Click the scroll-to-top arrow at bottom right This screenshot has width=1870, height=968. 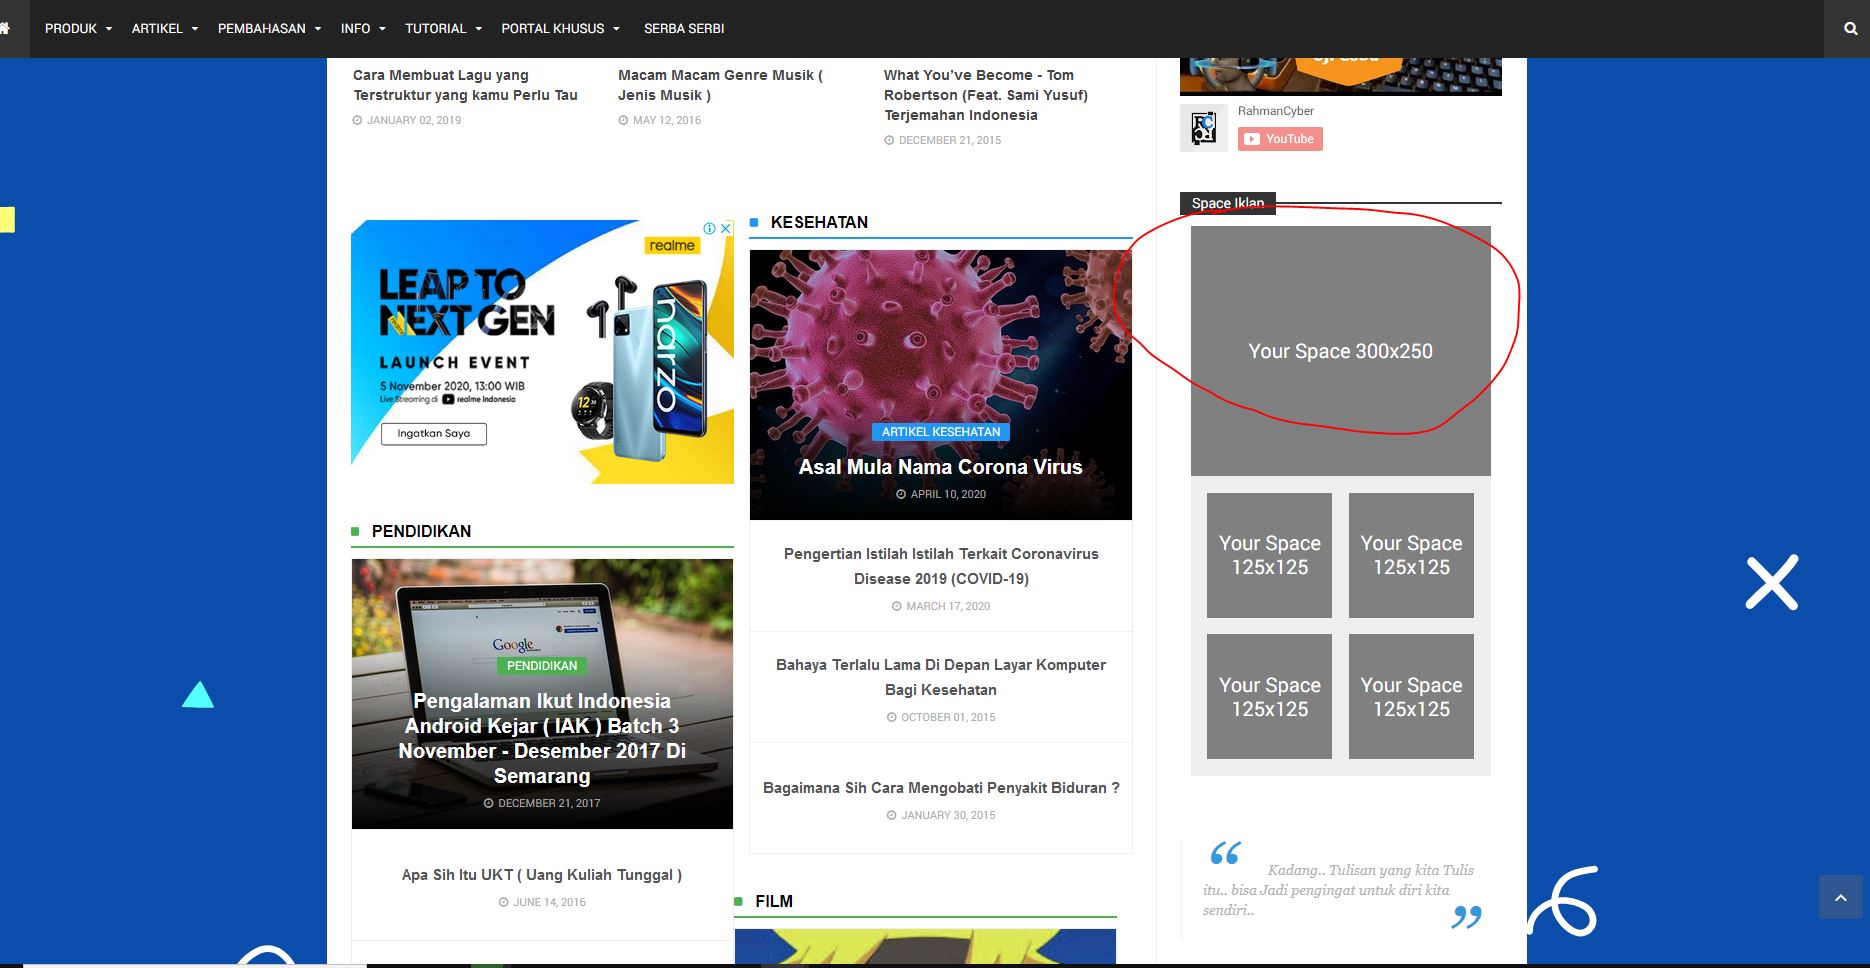[x=1841, y=897]
